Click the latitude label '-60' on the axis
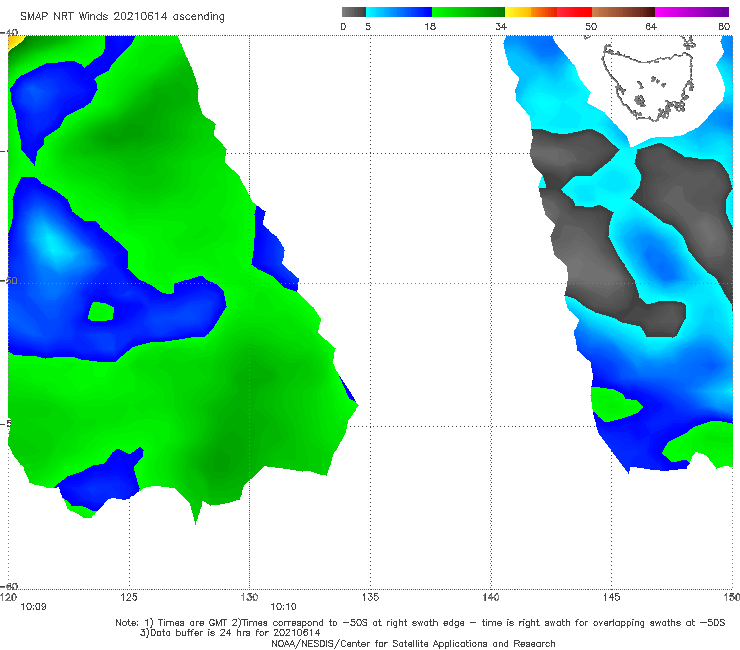The height and width of the screenshot is (650, 740). (9, 586)
